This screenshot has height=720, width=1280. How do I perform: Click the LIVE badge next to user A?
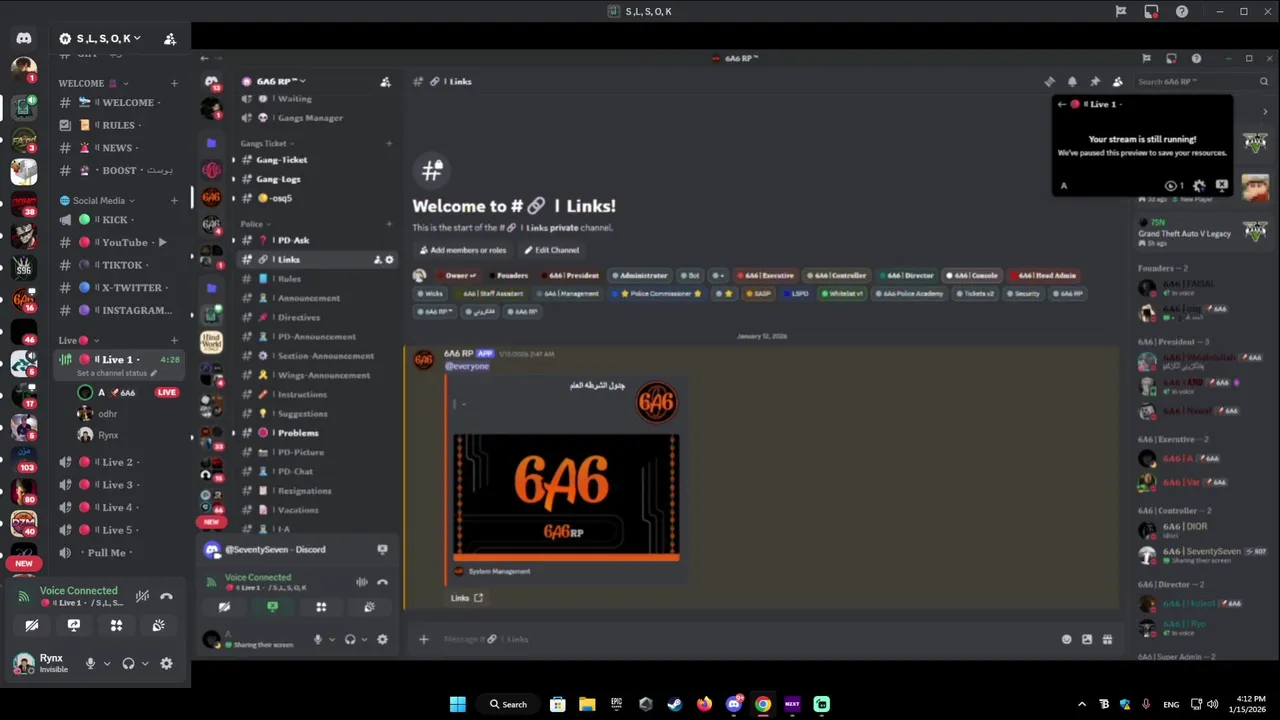coord(167,393)
